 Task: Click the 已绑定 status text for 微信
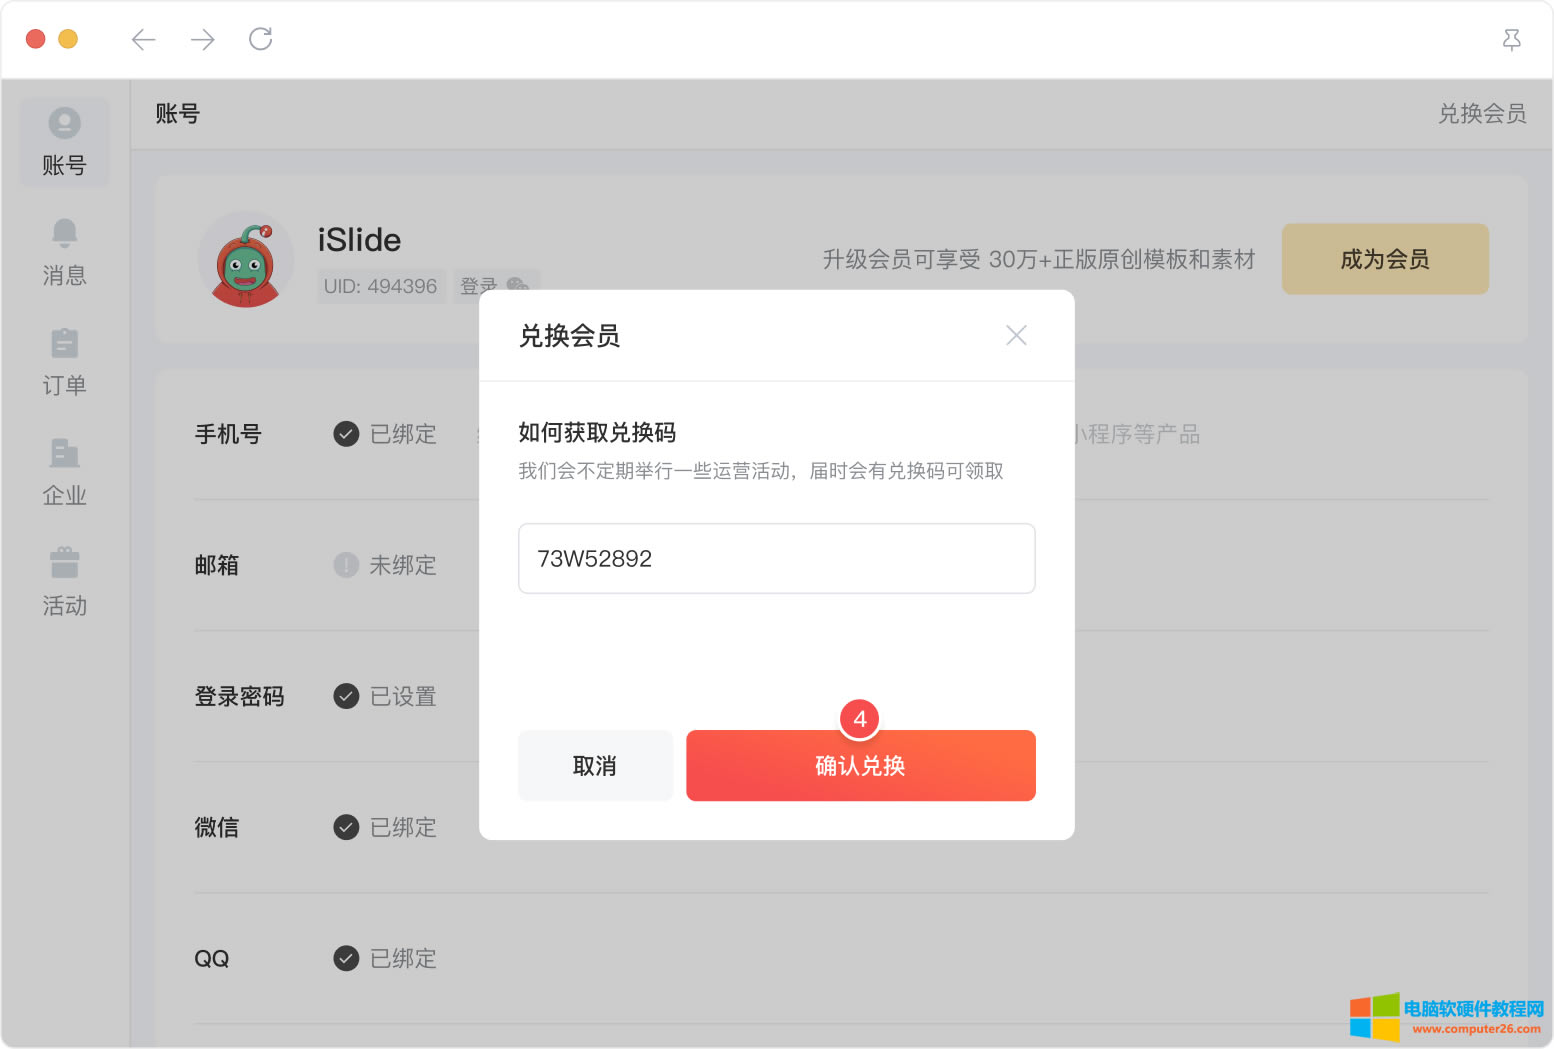click(403, 827)
